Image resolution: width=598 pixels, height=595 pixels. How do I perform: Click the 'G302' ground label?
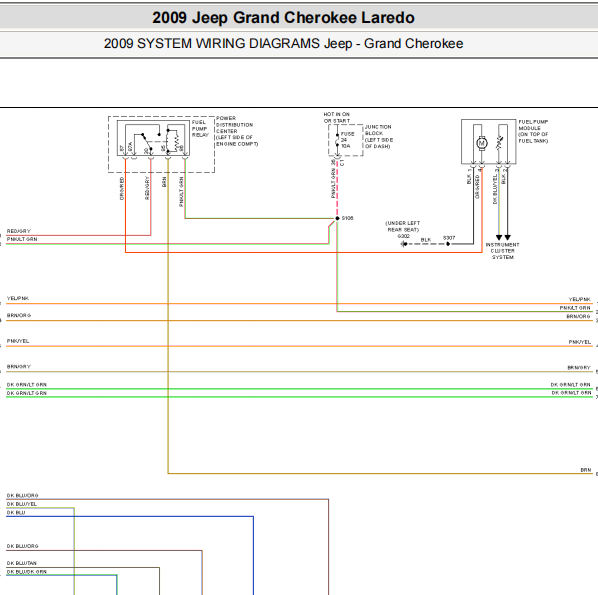(x=403, y=236)
